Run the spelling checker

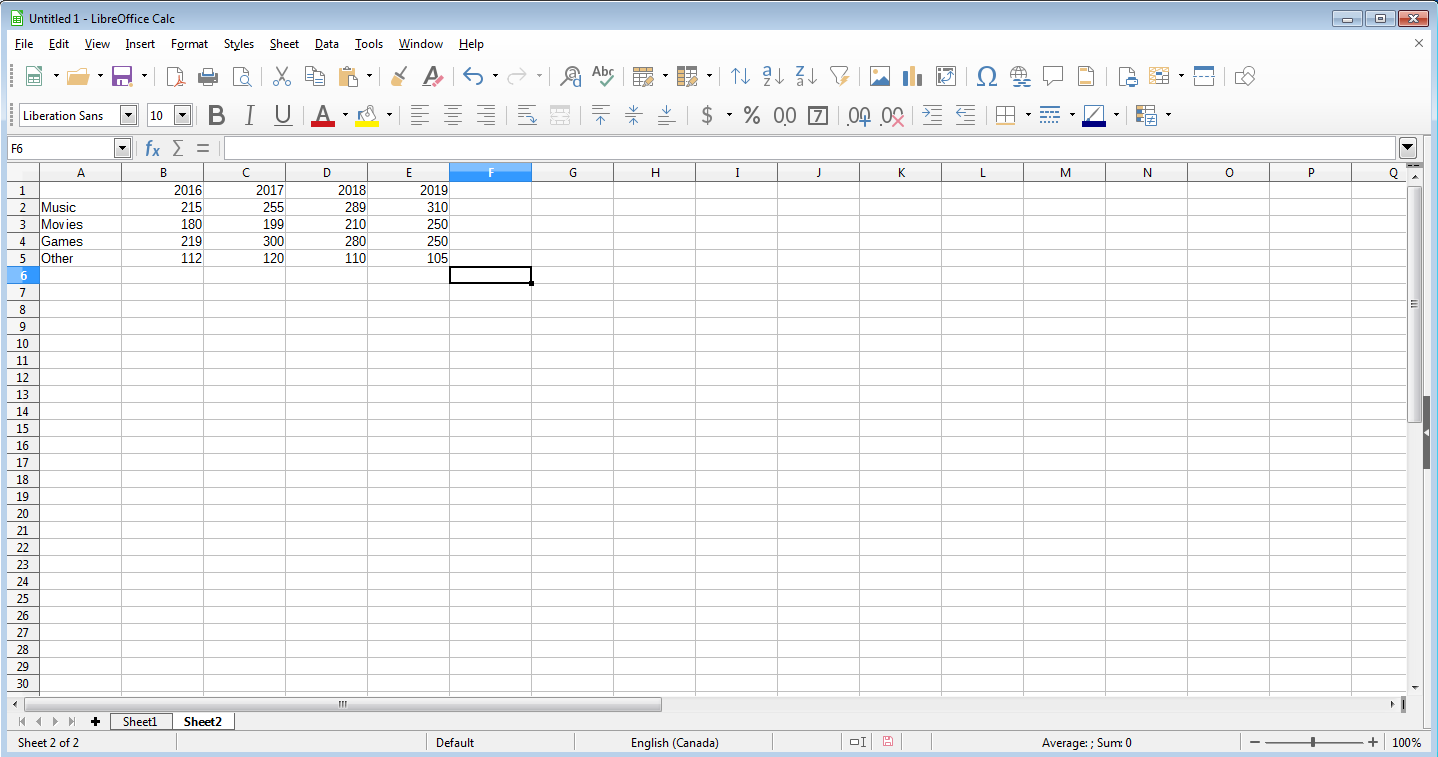point(603,76)
